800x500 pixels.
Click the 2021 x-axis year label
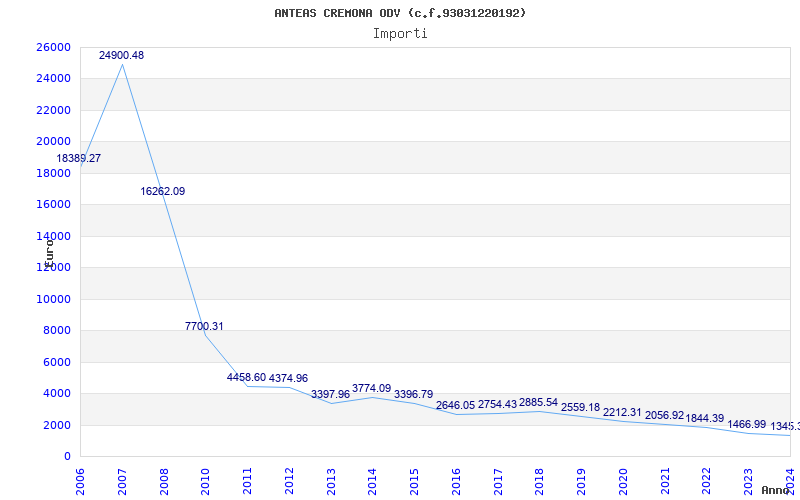click(665, 482)
